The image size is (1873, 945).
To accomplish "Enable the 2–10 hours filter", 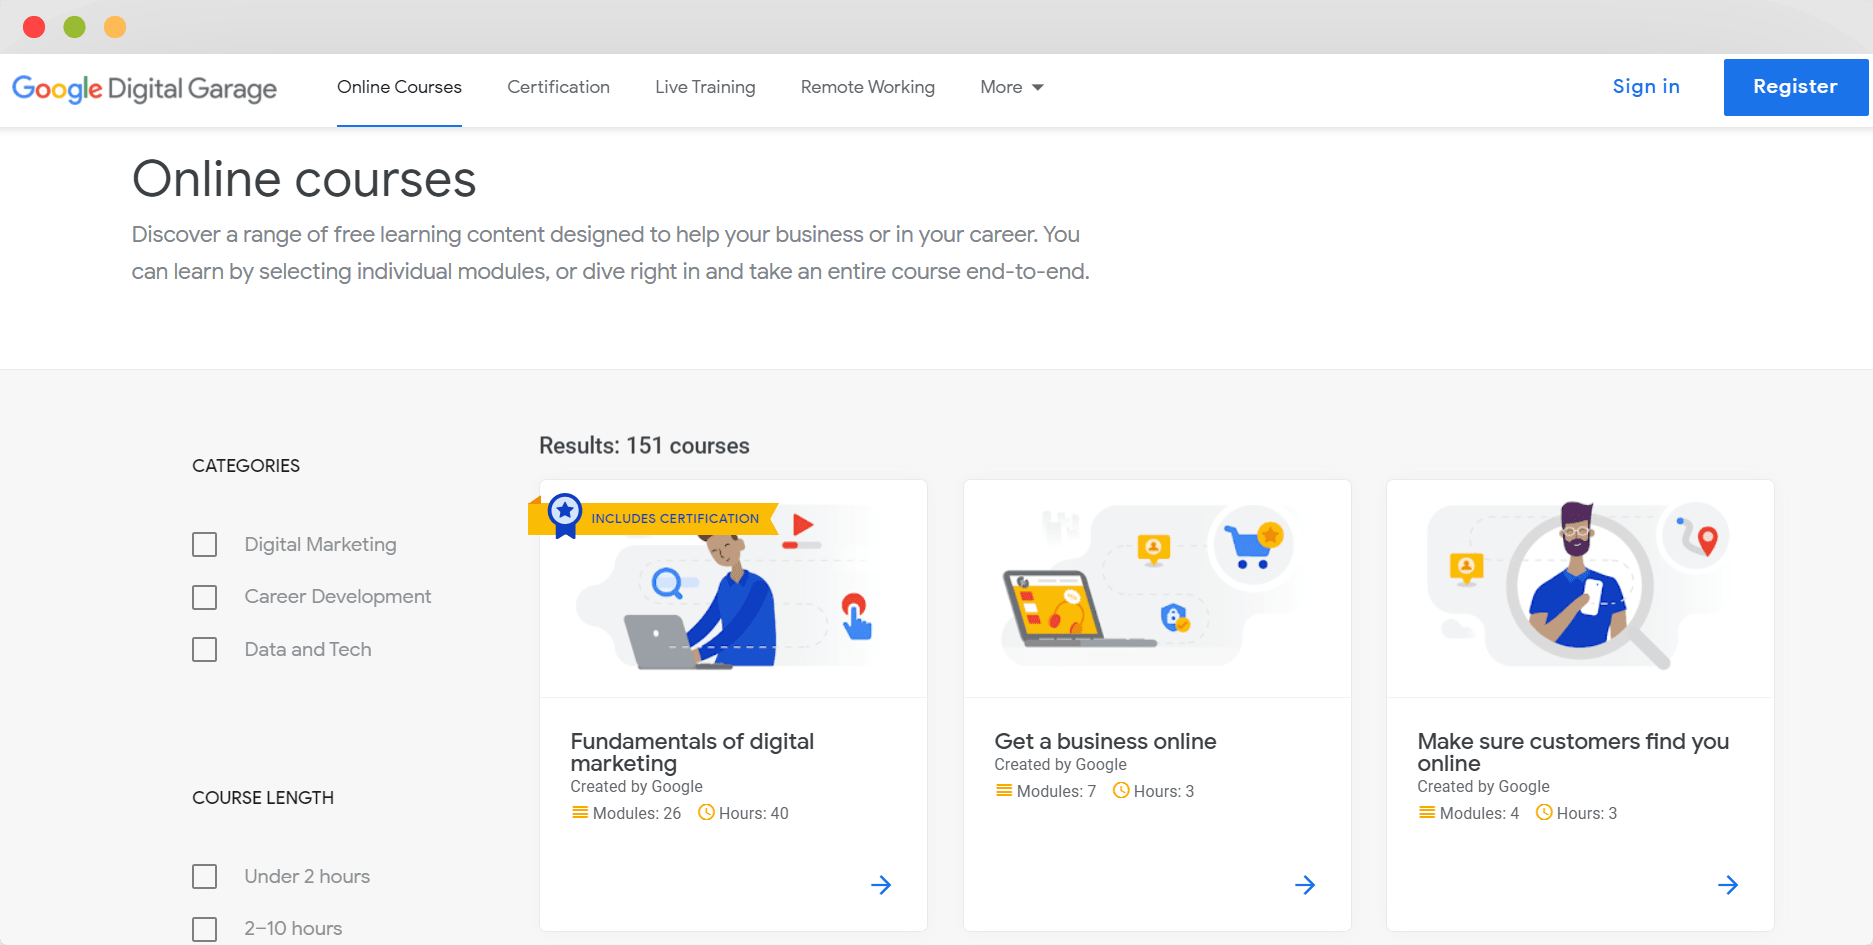I will [205, 929].
